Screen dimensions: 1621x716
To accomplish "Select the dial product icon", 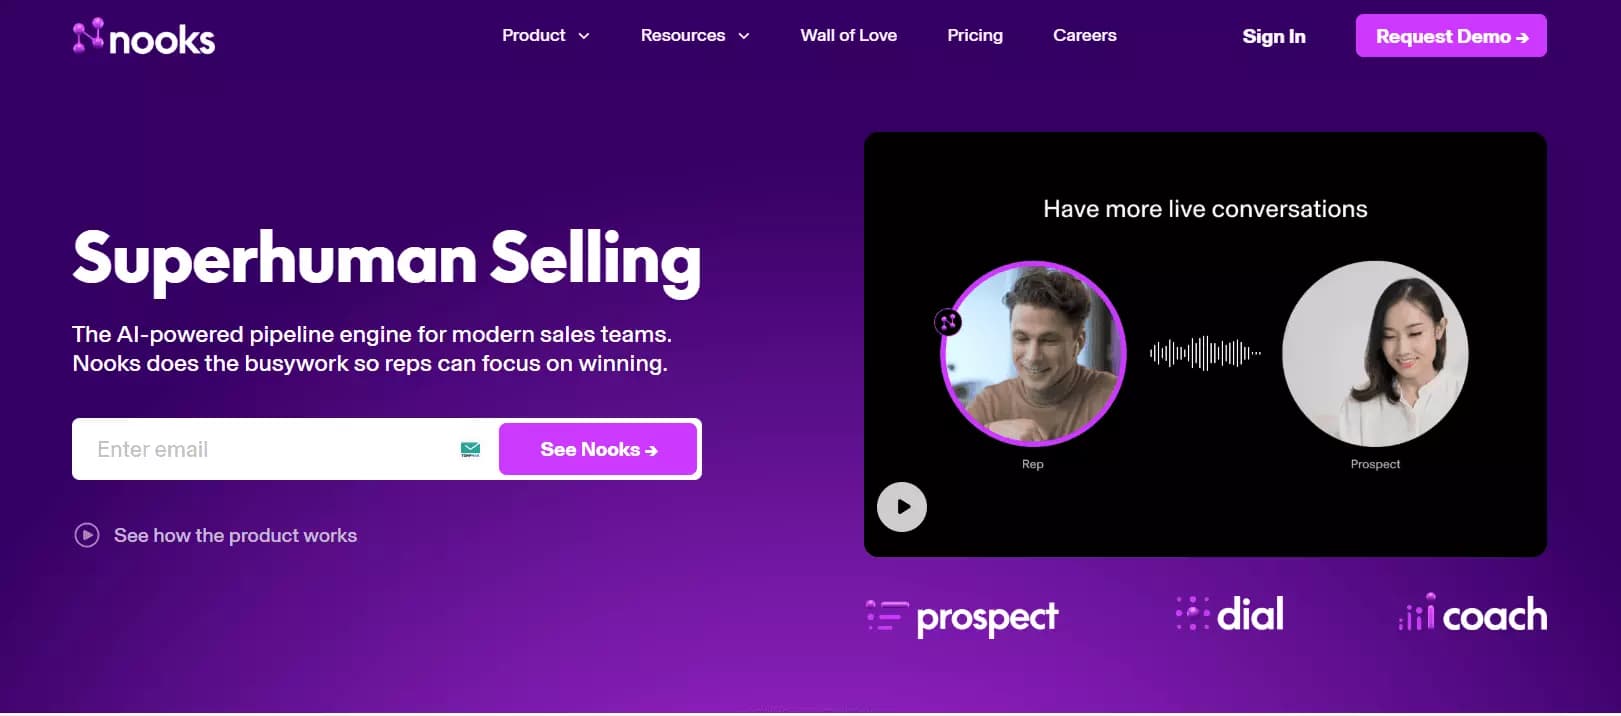I will pyautogui.click(x=1192, y=614).
